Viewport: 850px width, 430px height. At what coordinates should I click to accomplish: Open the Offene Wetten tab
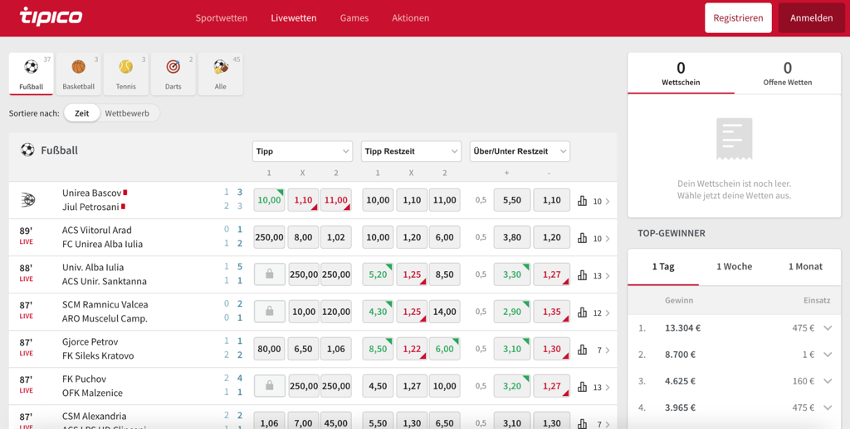(x=787, y=74)
